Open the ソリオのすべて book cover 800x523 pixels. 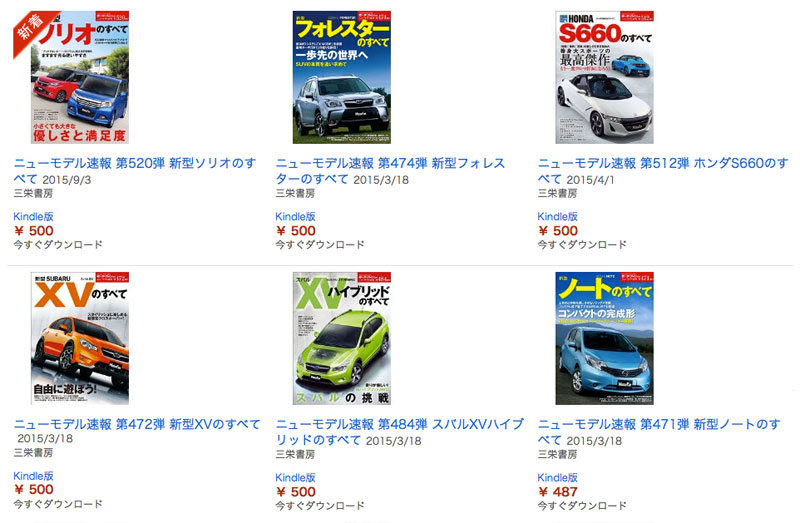pyautogui.click(x=80, y=78)
